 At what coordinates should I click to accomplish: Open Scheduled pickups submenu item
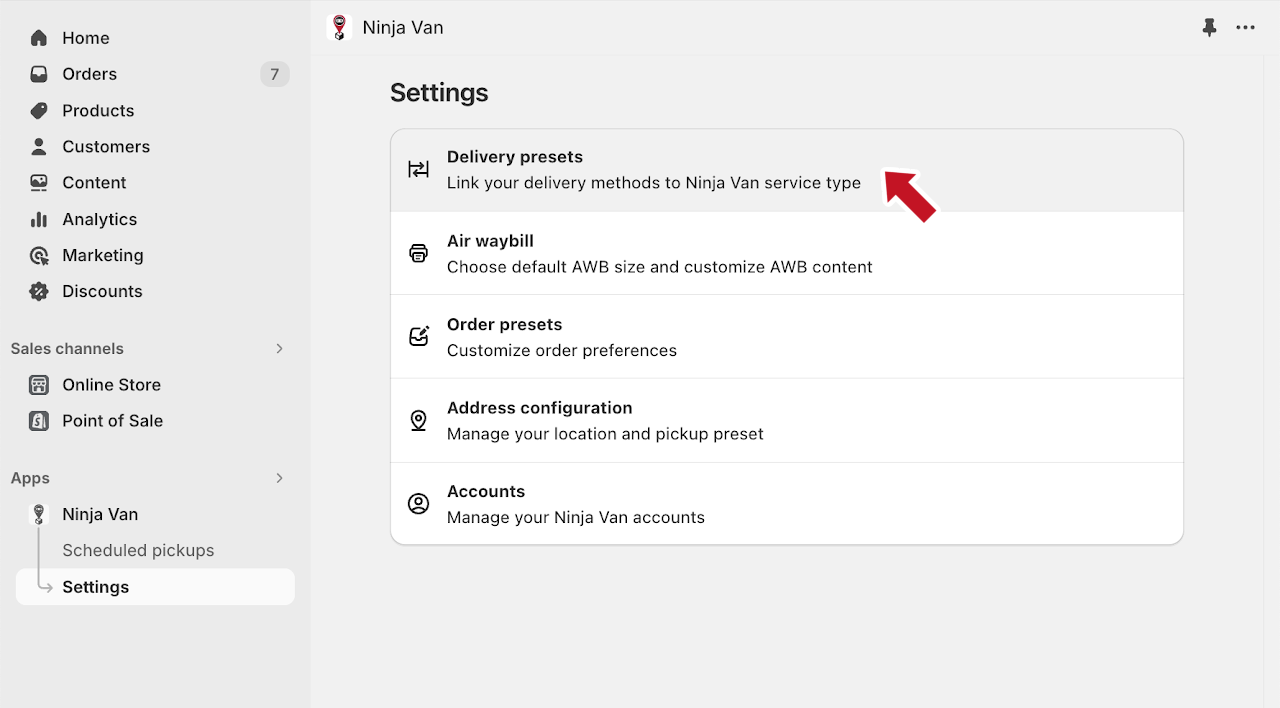coord(138,551)
